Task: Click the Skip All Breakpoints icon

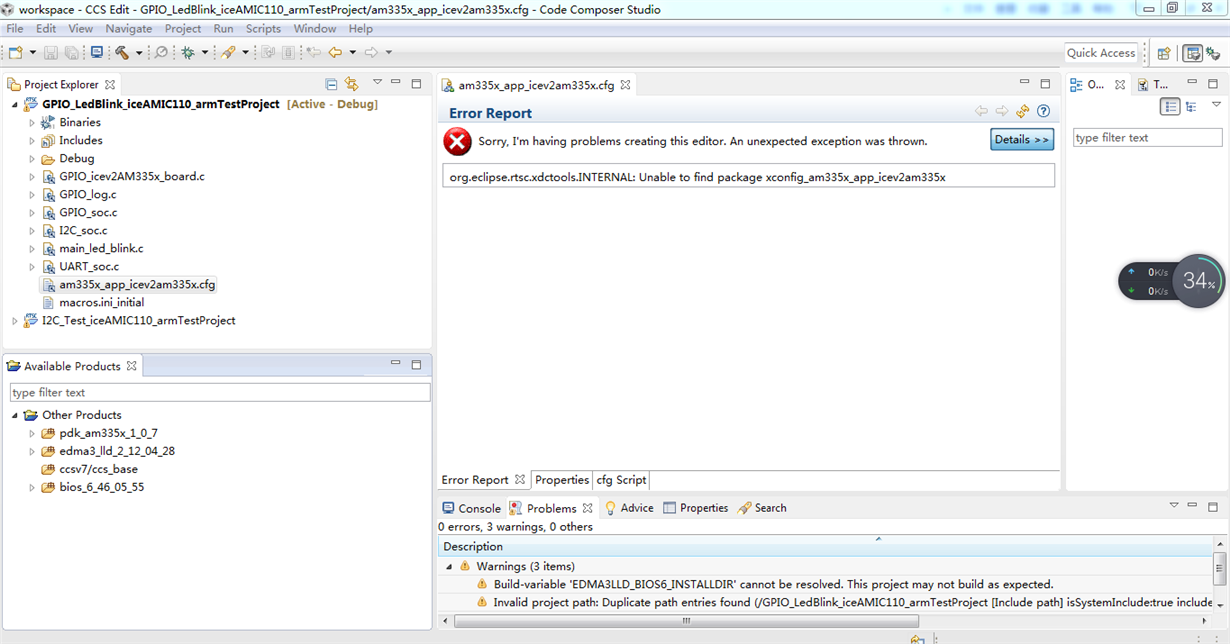Action: click(x=161, y=53)
